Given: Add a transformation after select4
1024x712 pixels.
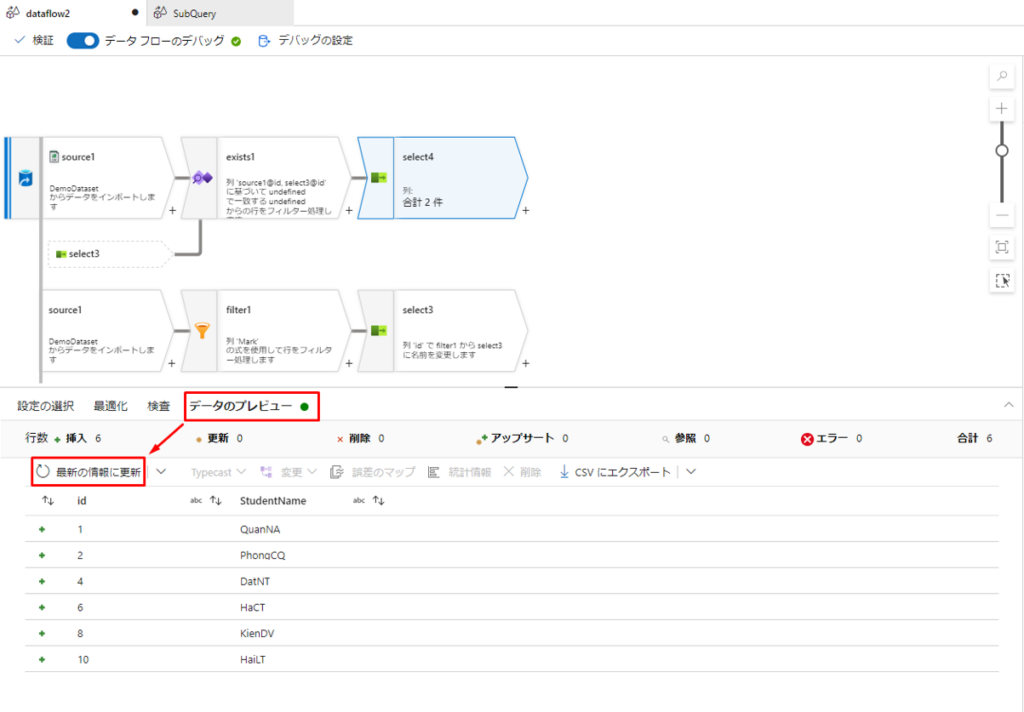Looking at the screenshot, I should (526, 210).
